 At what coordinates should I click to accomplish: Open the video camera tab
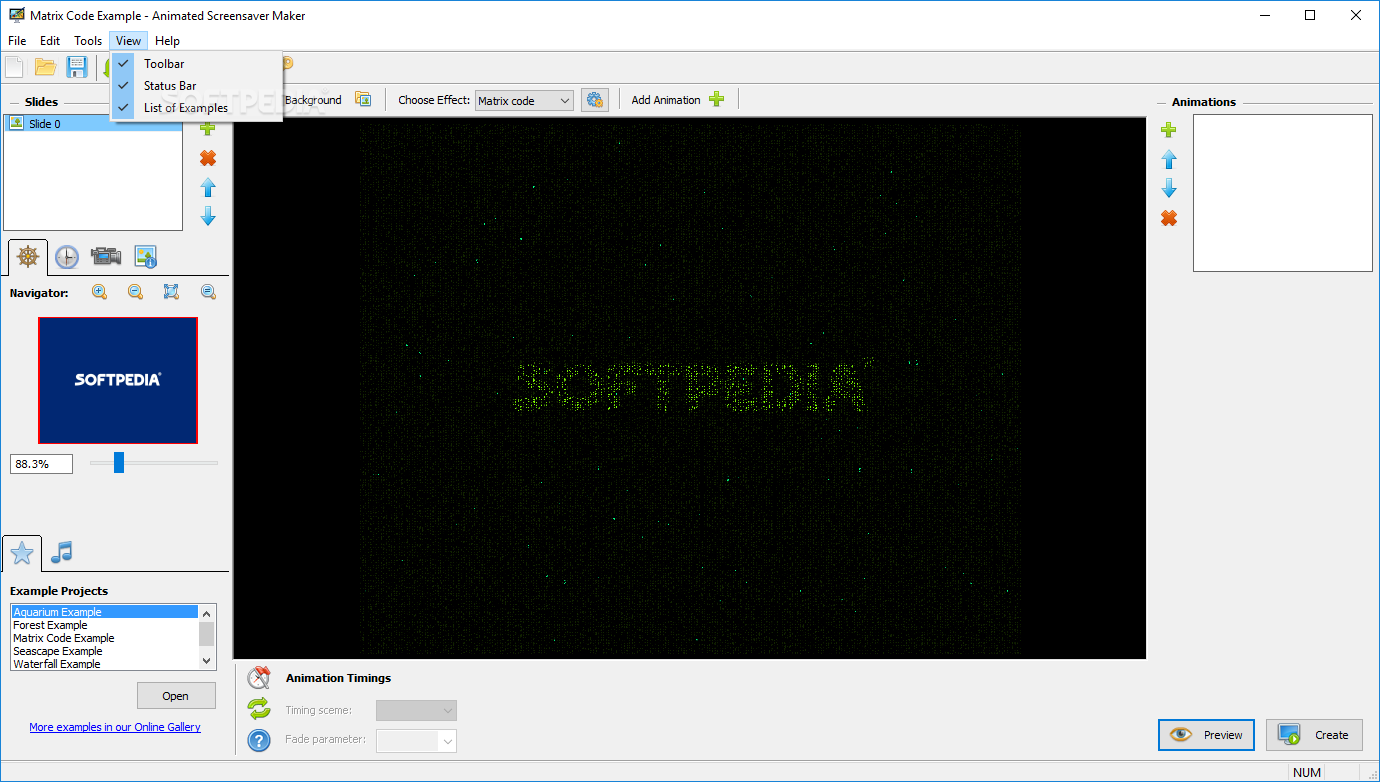(106, 257)
